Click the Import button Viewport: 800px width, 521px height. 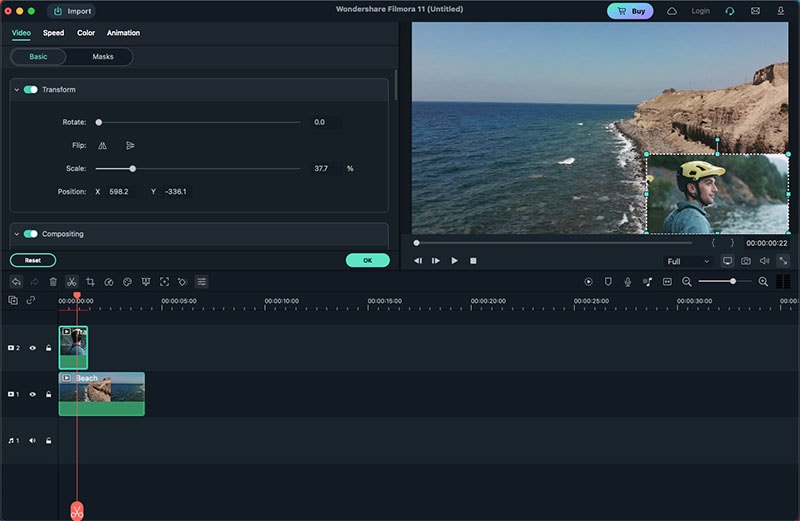[72, 11]
